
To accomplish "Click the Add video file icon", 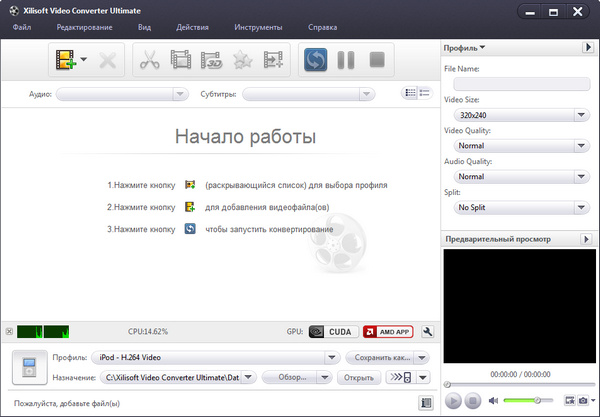I will tap(65, 61).
